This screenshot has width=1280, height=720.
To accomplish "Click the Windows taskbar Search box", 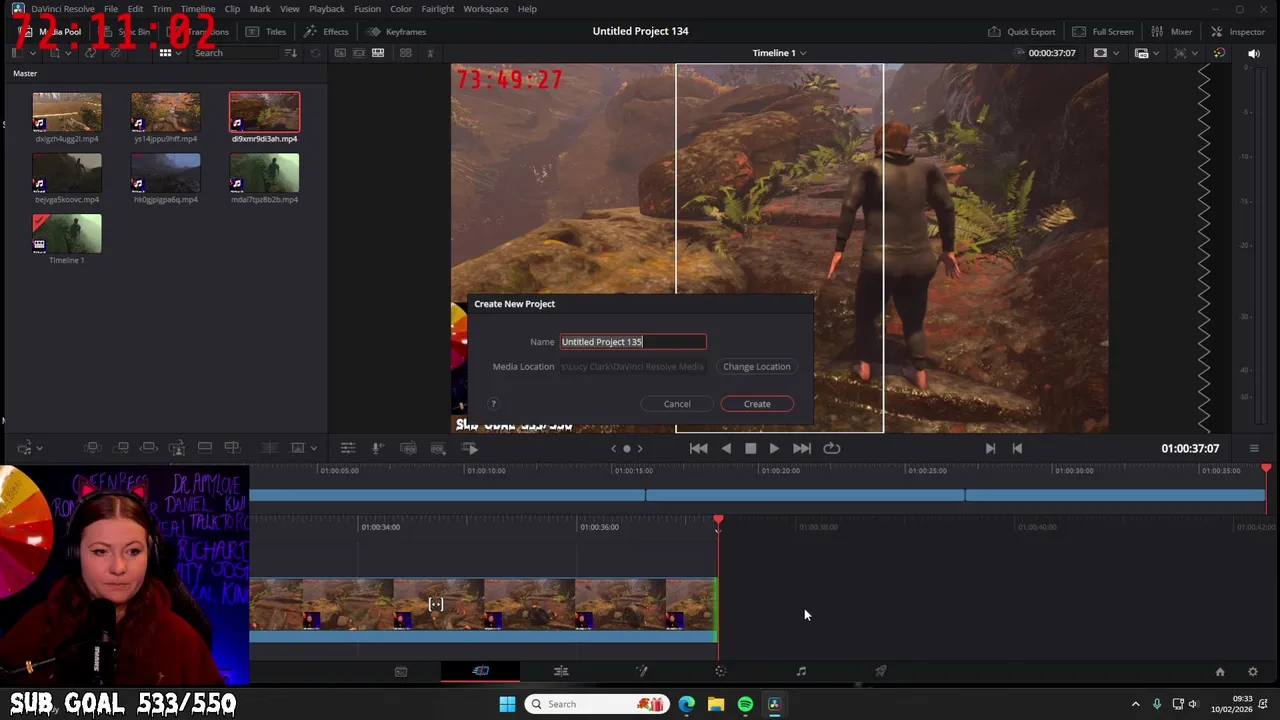I will click(x=597, y=704).
